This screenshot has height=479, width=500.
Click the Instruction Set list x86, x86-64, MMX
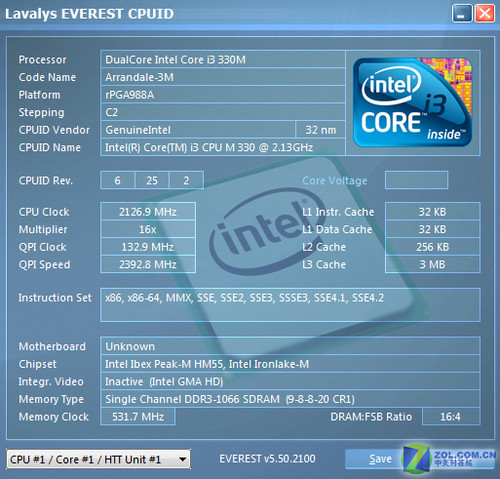coord(290,305)
